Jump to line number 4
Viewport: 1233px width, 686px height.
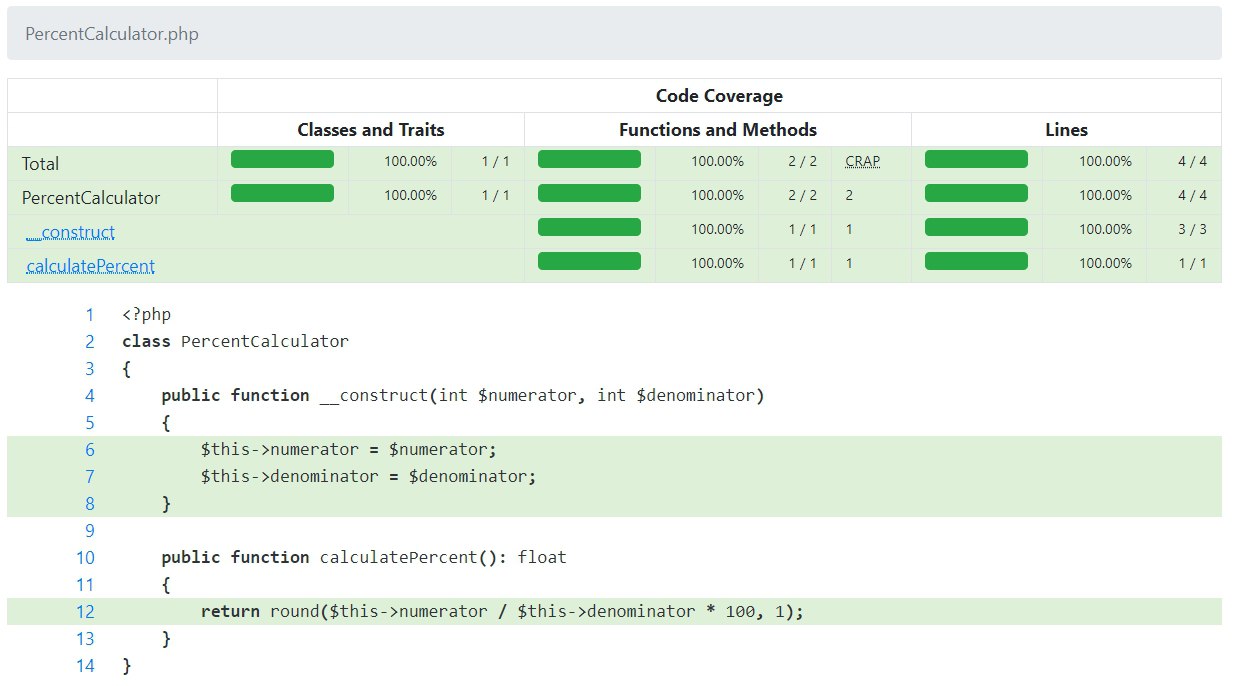pos(90,395)
